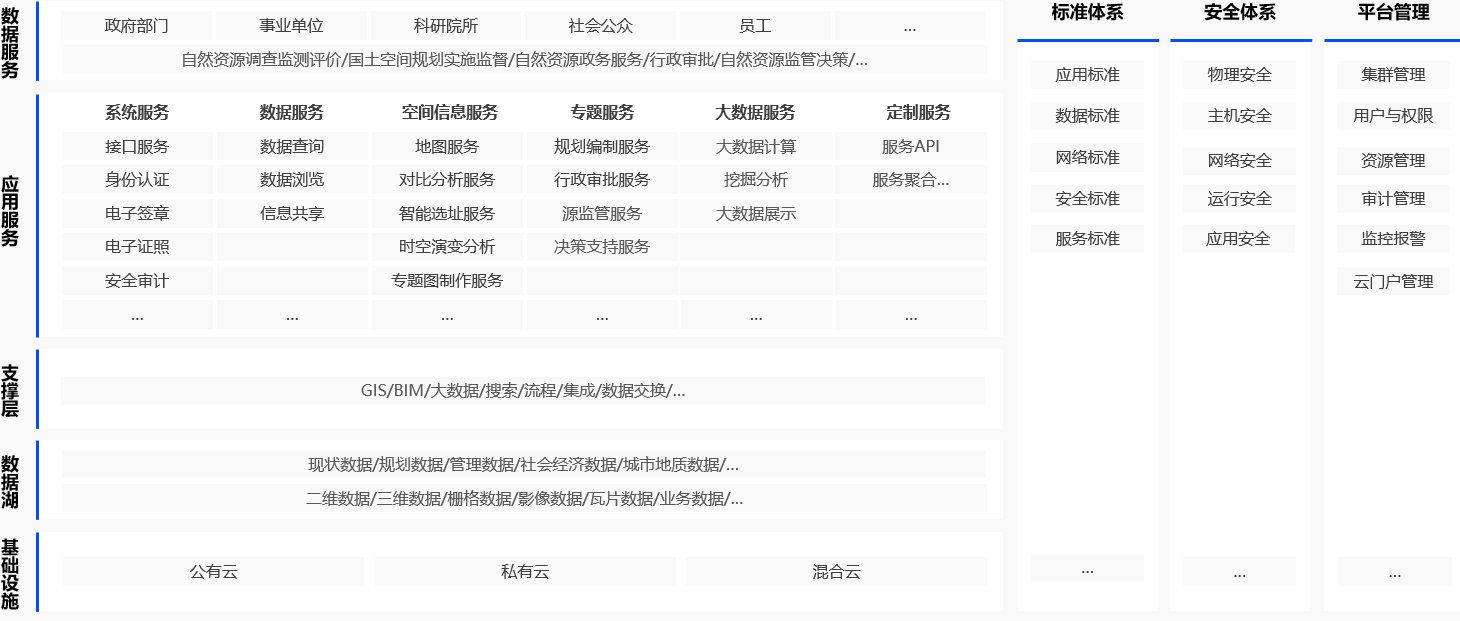The height and width of the screenshot is (621, 1460).
Task: Select 规划编制服务 entry
Action: click(602, 147)
